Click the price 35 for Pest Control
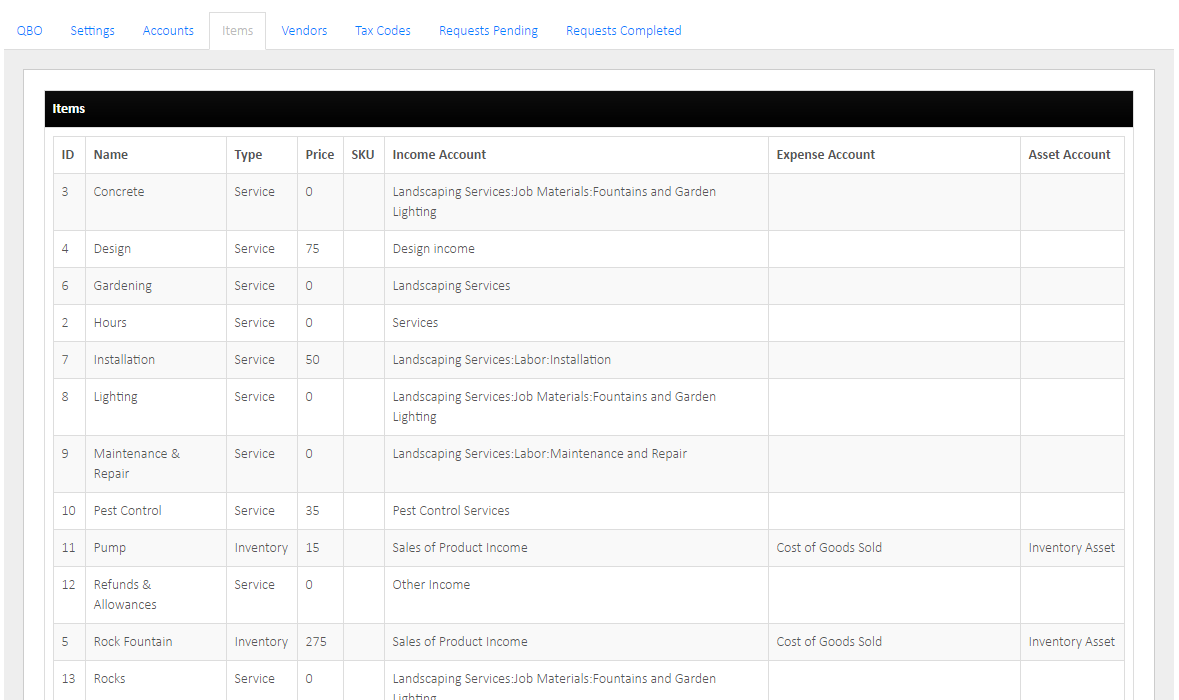This screenshot has height=700, width=1179. point(312,511)
